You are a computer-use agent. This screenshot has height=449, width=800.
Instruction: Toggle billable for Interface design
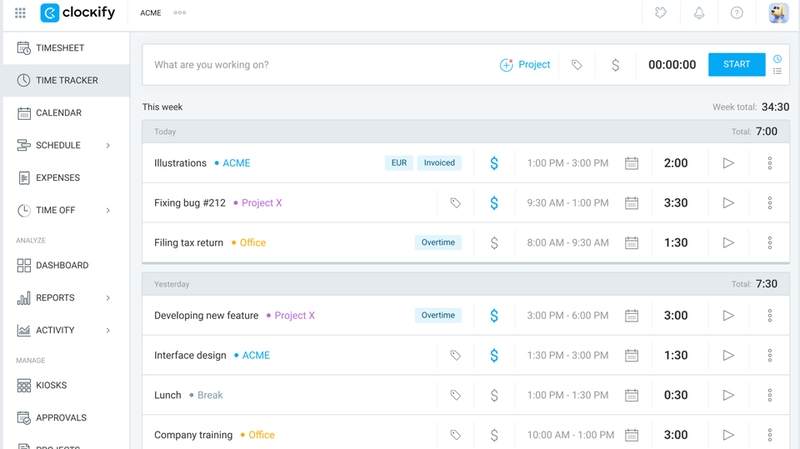click(x=494, y=356)
